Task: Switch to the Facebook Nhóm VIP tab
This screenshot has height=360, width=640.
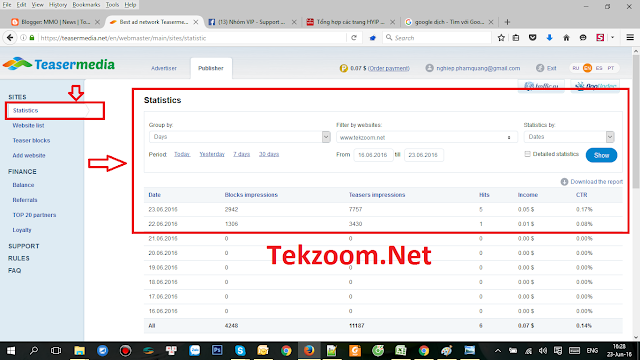Action: (x=252, y=22)
